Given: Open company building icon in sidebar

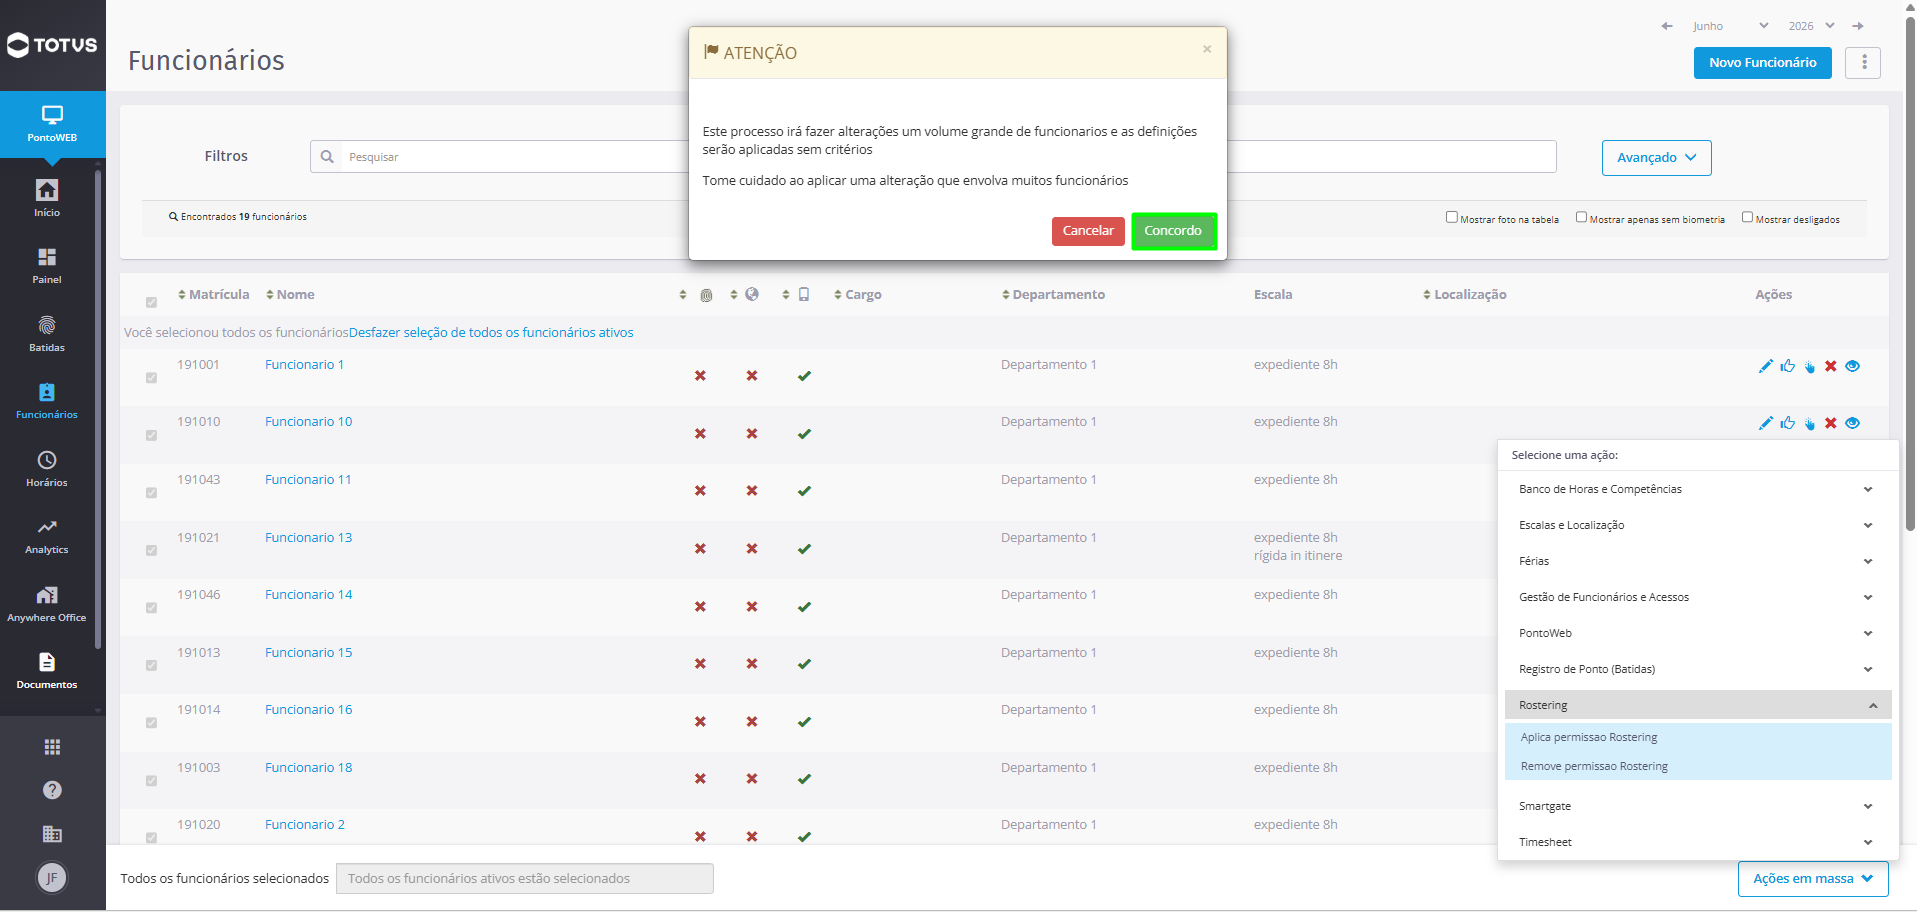Looking at the screenshot, I should coord(52,834).
